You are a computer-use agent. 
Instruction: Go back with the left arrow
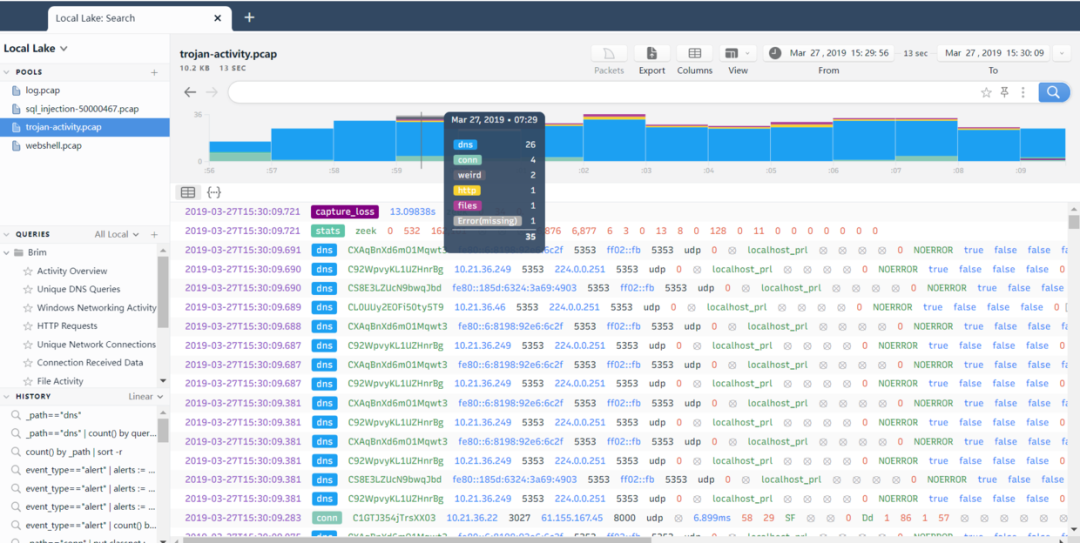[190, 92]
